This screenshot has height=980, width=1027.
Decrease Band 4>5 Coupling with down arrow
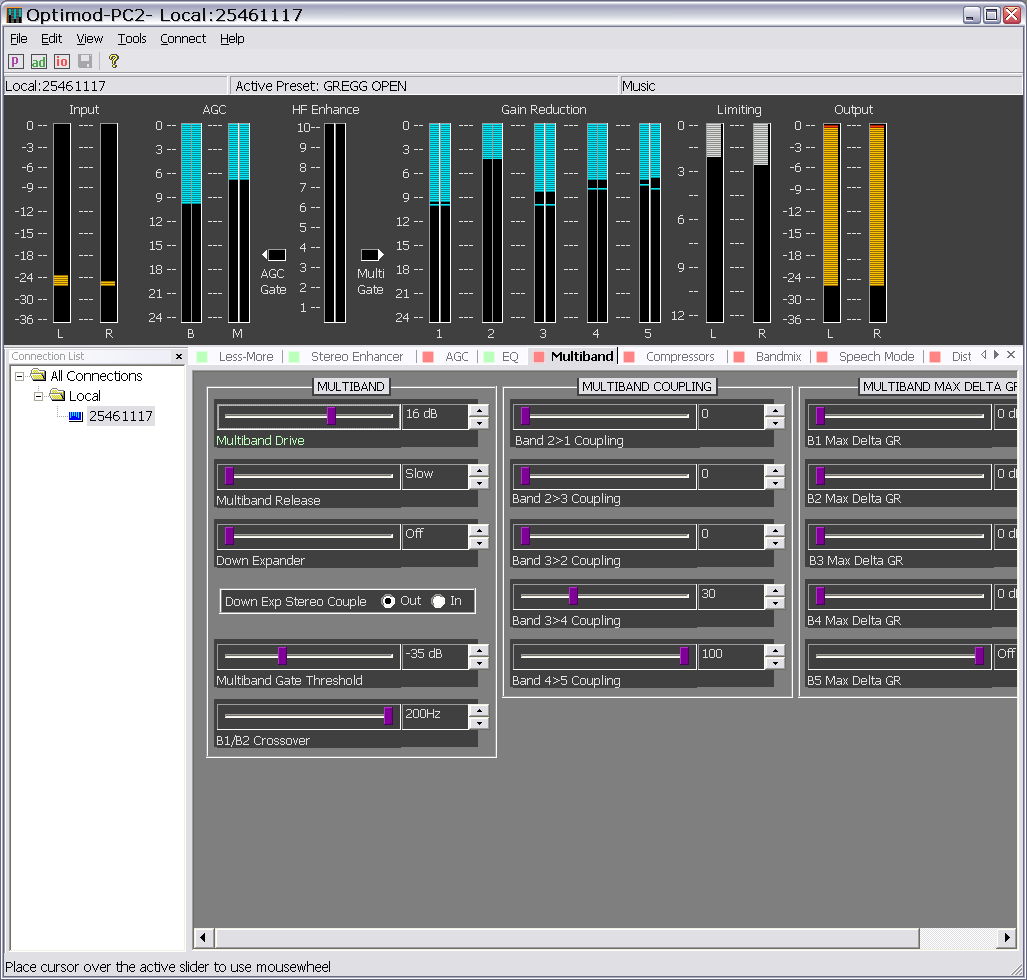click(775, 662)
